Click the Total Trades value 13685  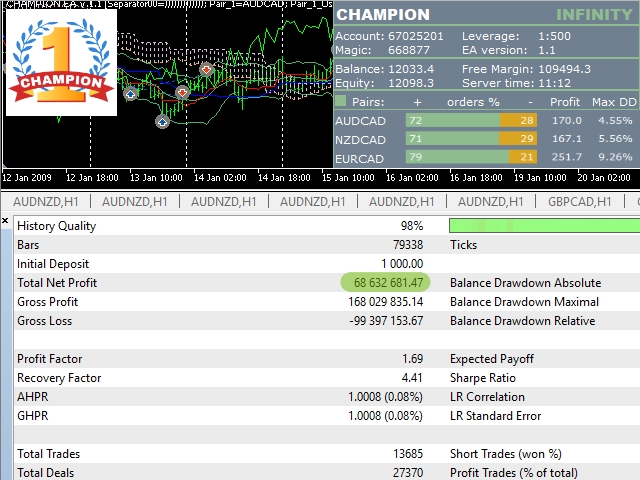(408, 454)
